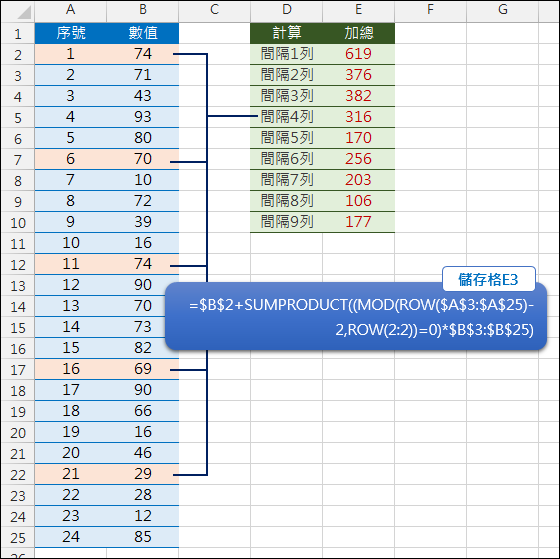Select cell 間隔1列
Screen dimensions: 560x559
pos(286,54)
